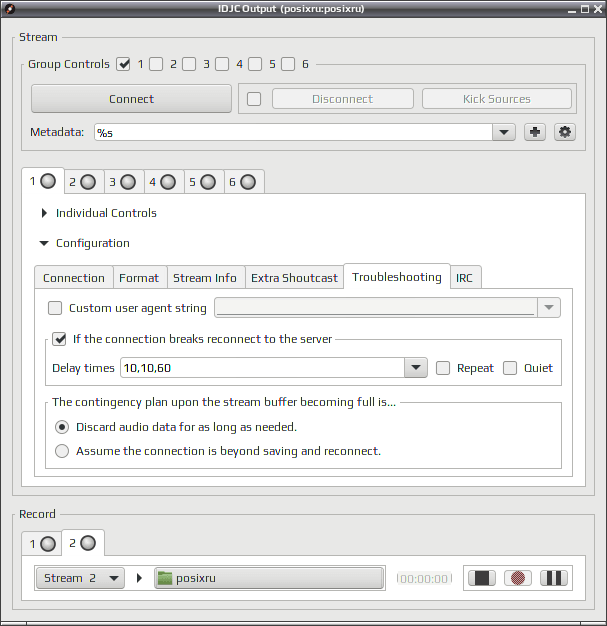Image resolution: width=607 pixels, height=626 pixels.
Task: Click the Delay times input field
Action: [262, 368]
